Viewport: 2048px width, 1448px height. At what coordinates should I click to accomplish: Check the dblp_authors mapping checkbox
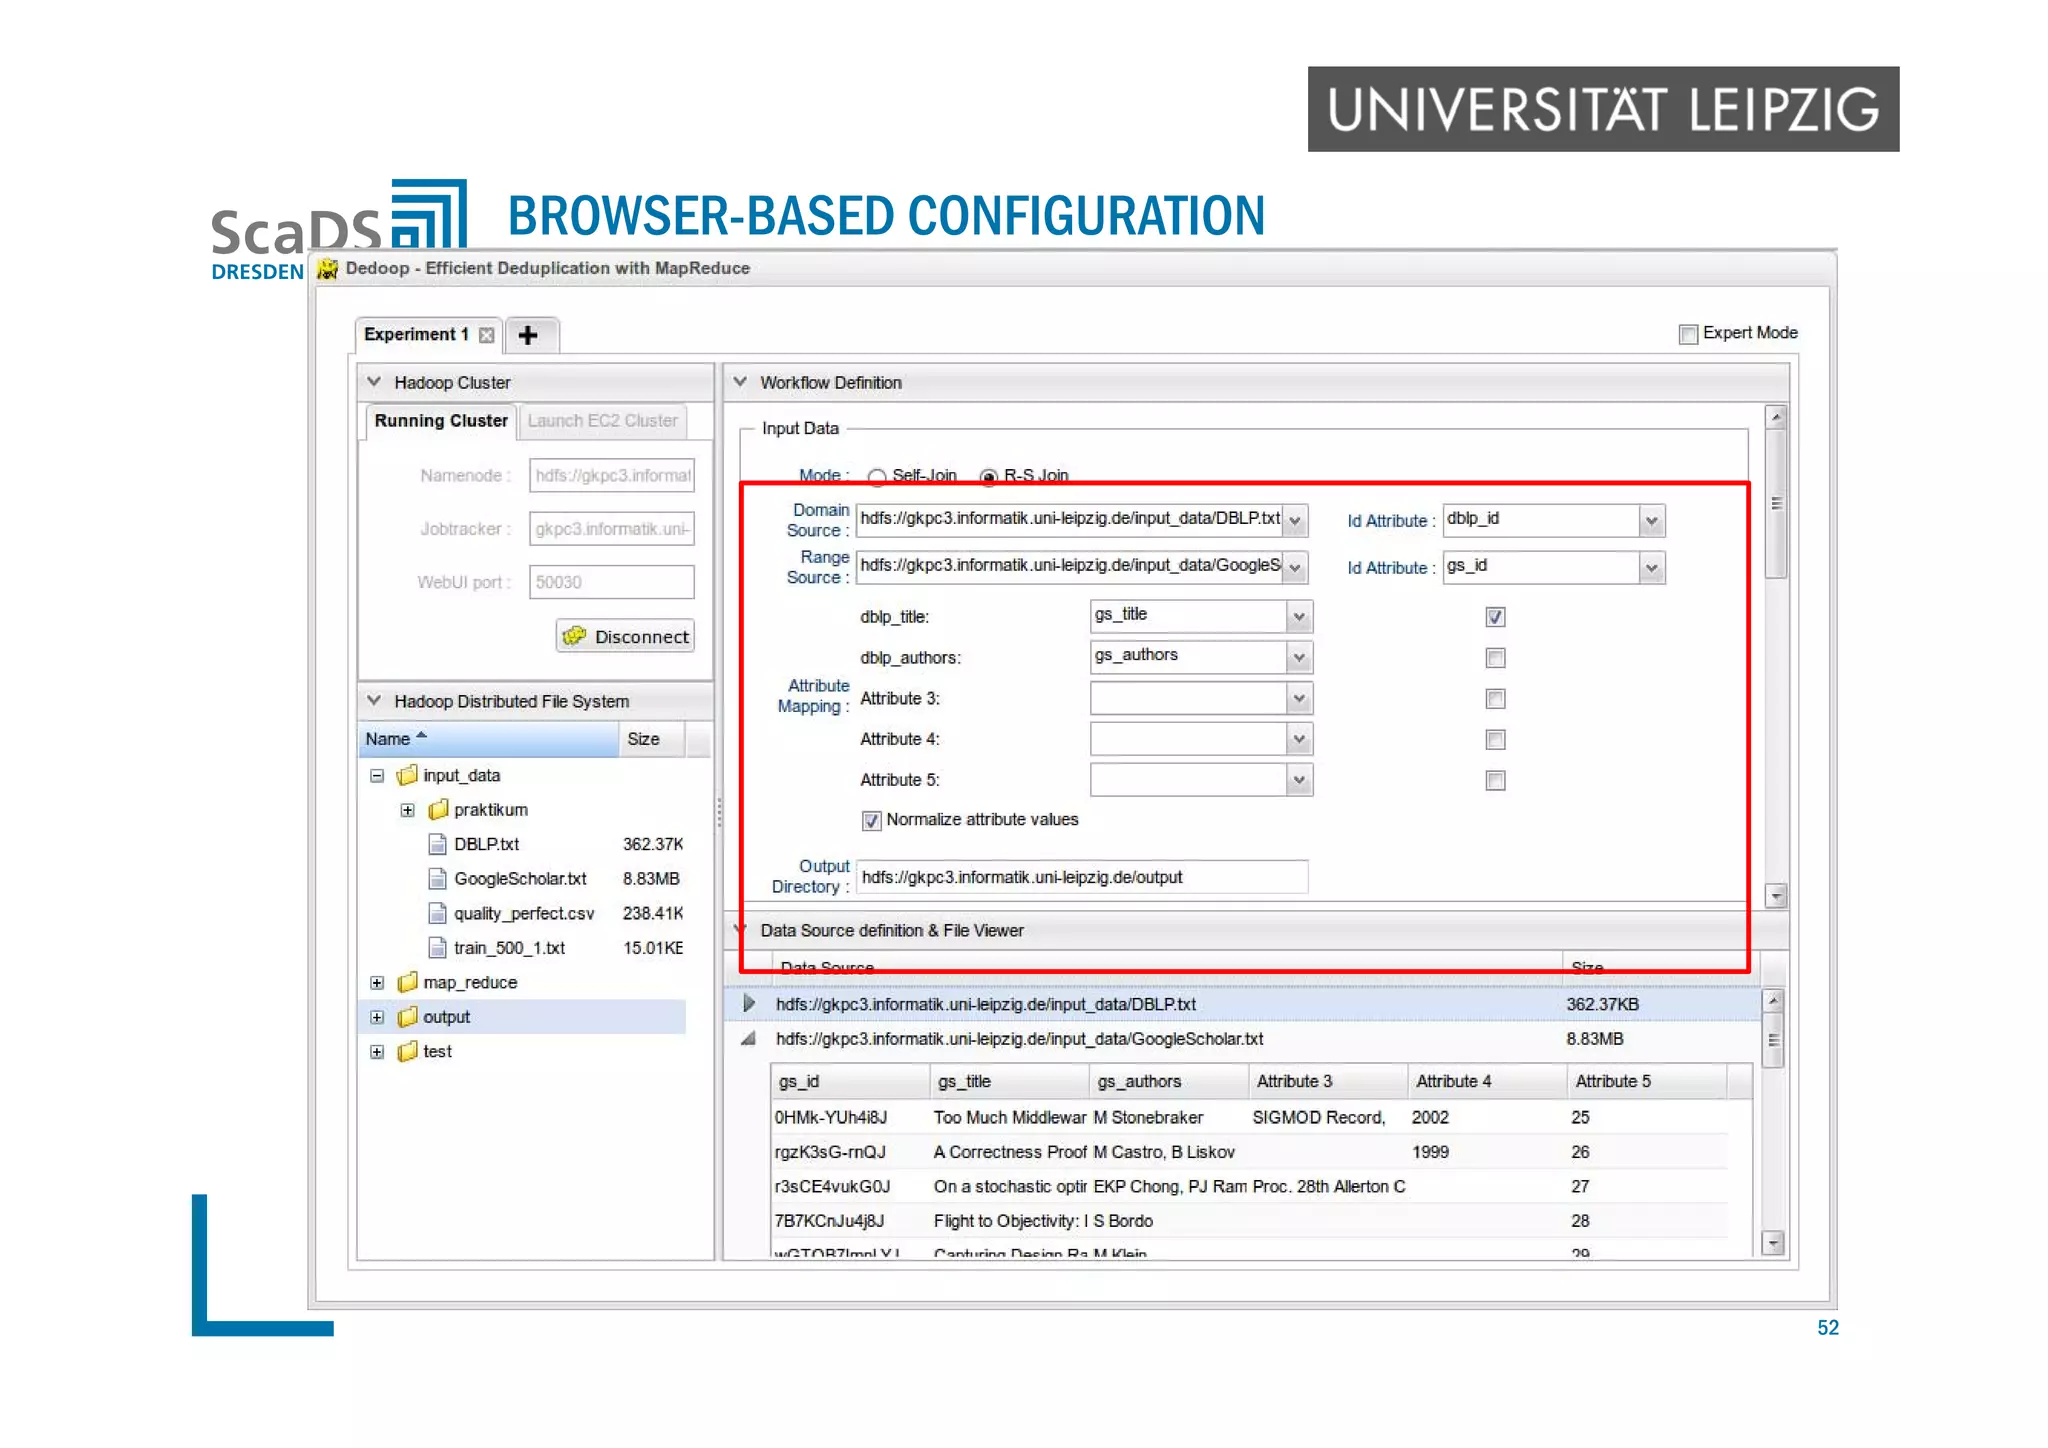point(1495,658)
